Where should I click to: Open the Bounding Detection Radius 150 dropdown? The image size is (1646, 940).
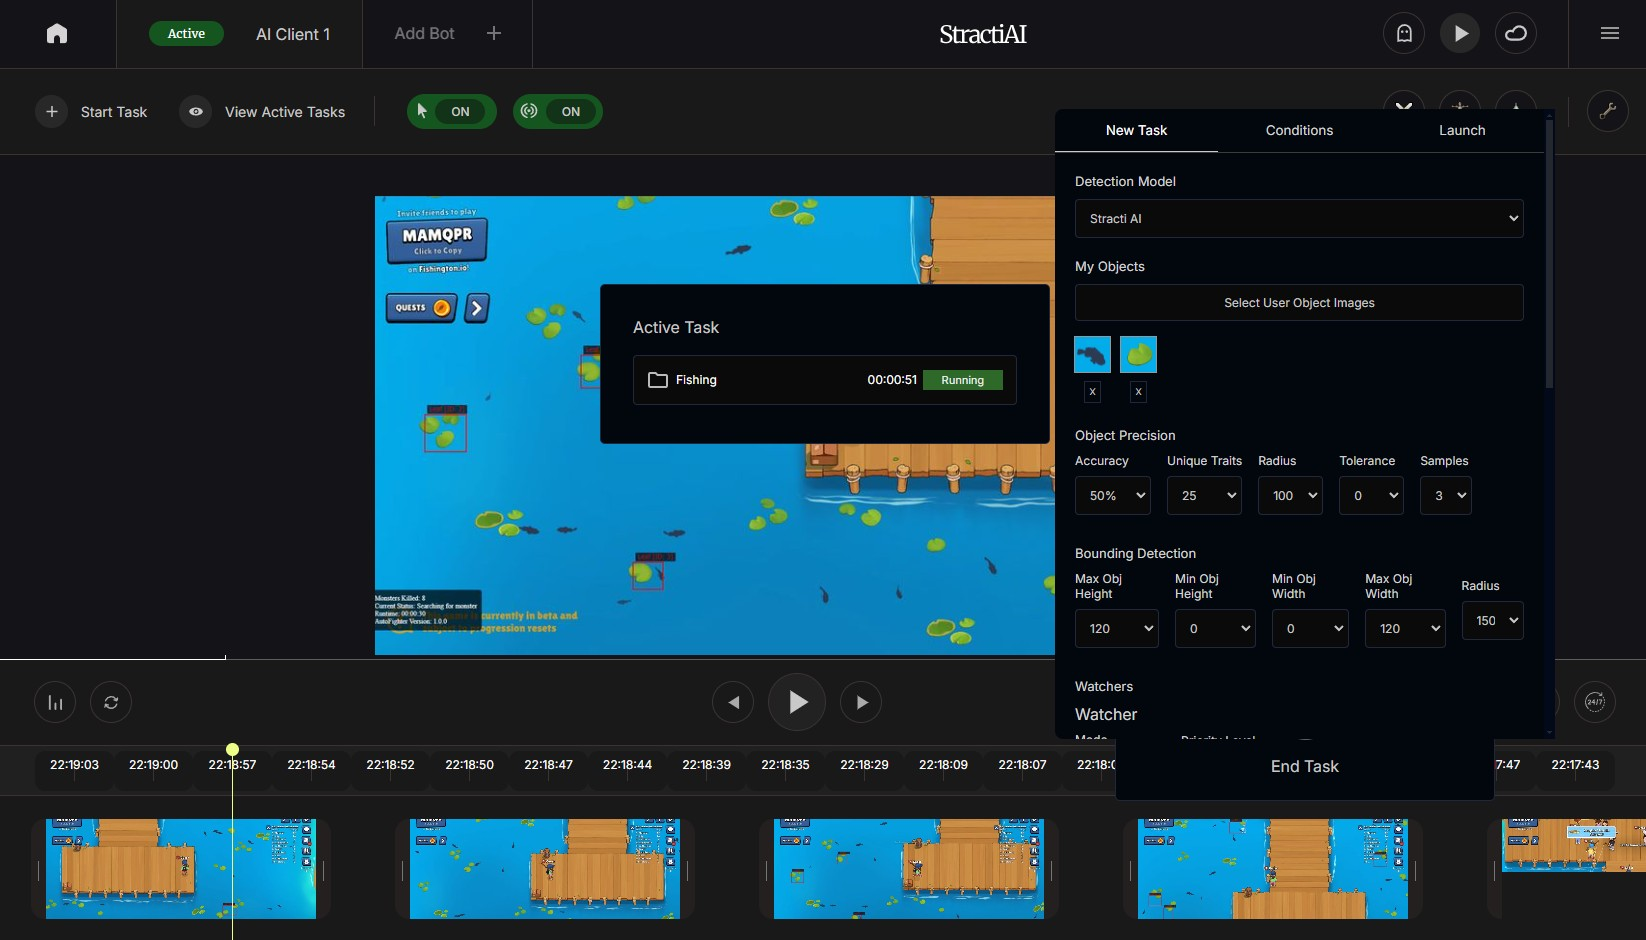(1492, 620)
